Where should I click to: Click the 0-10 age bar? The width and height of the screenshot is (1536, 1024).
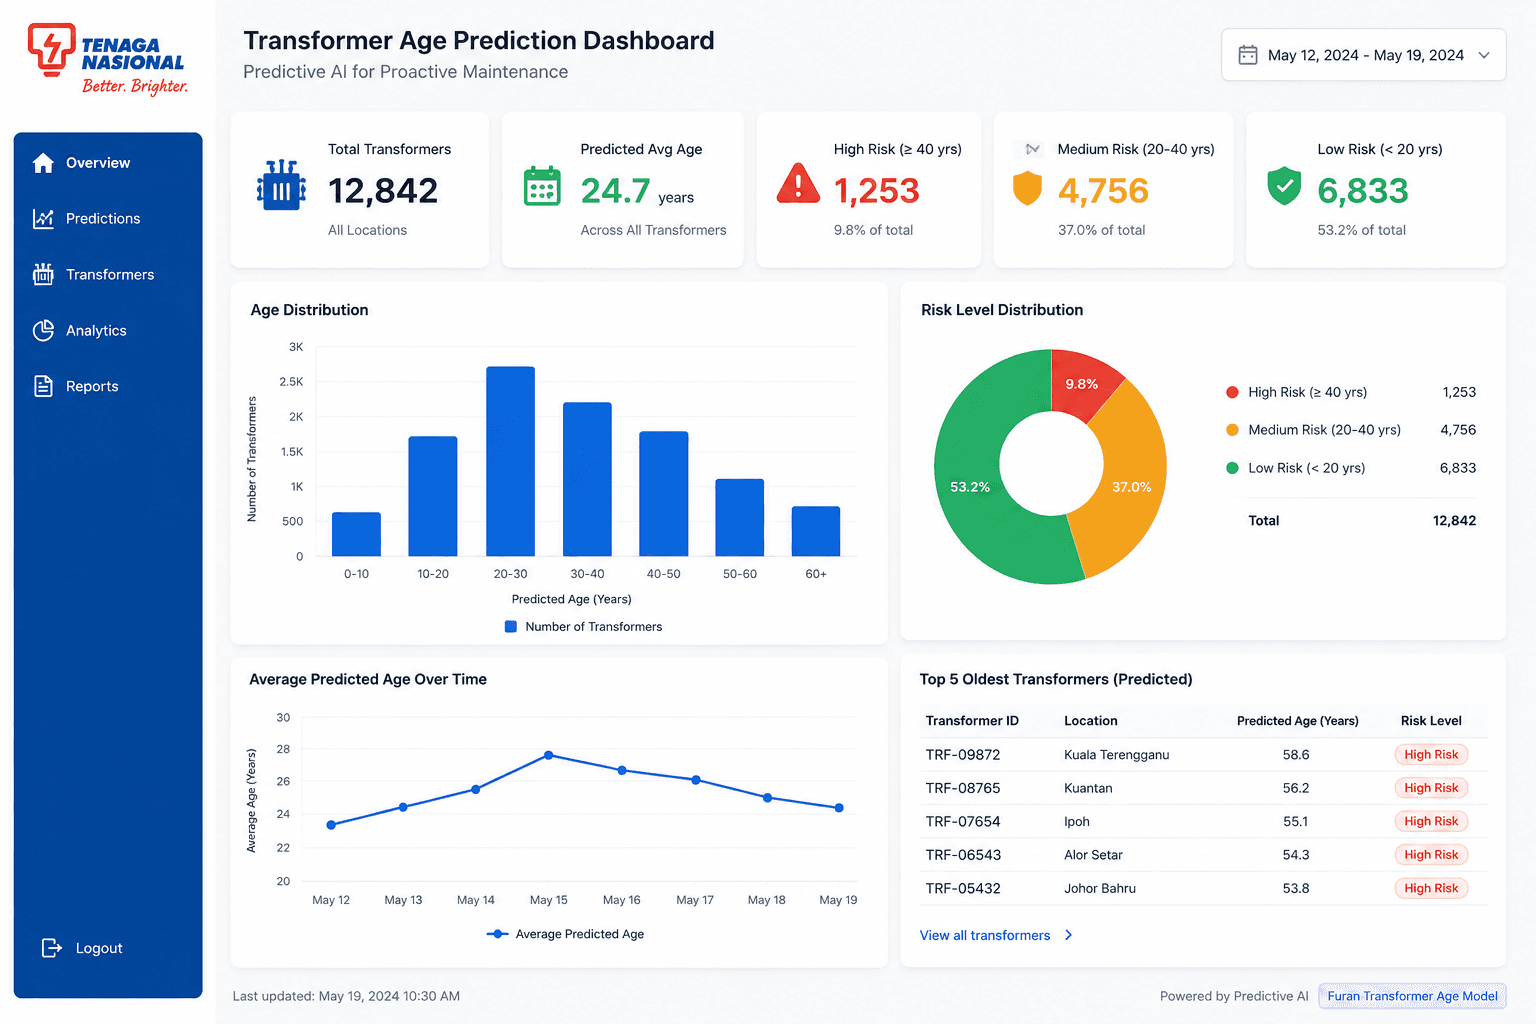(x=356, y=534)
